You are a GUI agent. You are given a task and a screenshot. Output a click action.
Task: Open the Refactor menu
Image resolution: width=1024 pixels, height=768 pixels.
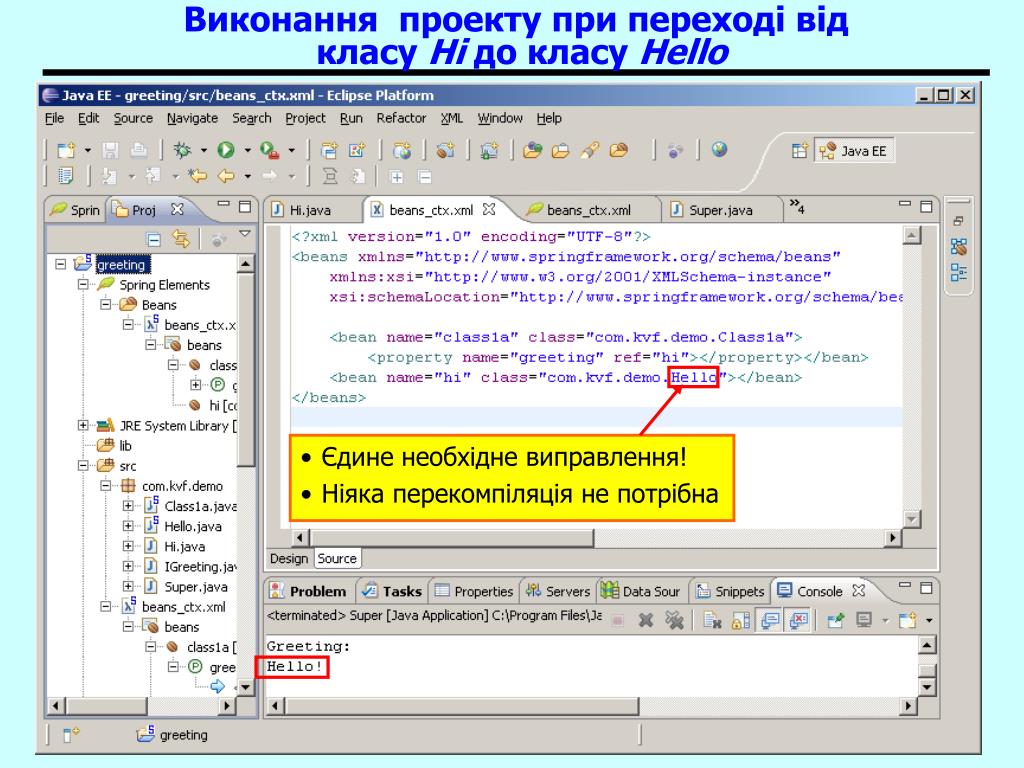pyautogui.click(x=401, y=118)
